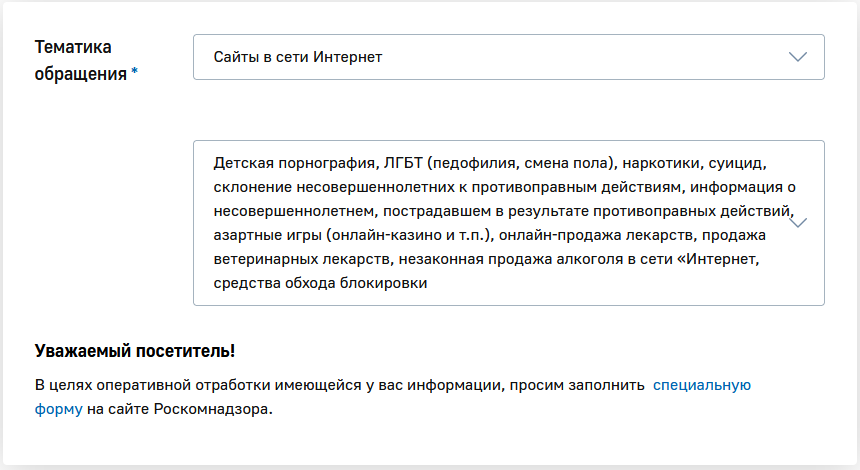Click the word "форму" in the link
860x470 pixels.
click(58, 410)
